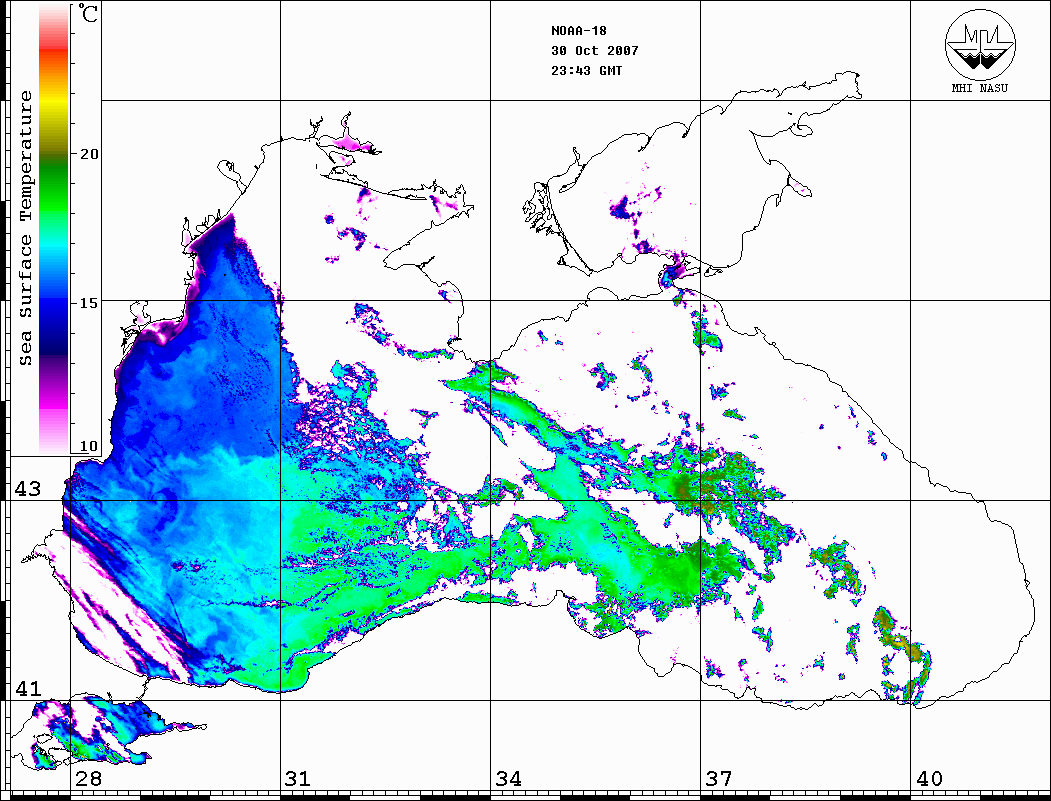Screen dimensions: 1051x801
Task: Click the "MHI NASU" caption text
Action: [x=979, y=88]
